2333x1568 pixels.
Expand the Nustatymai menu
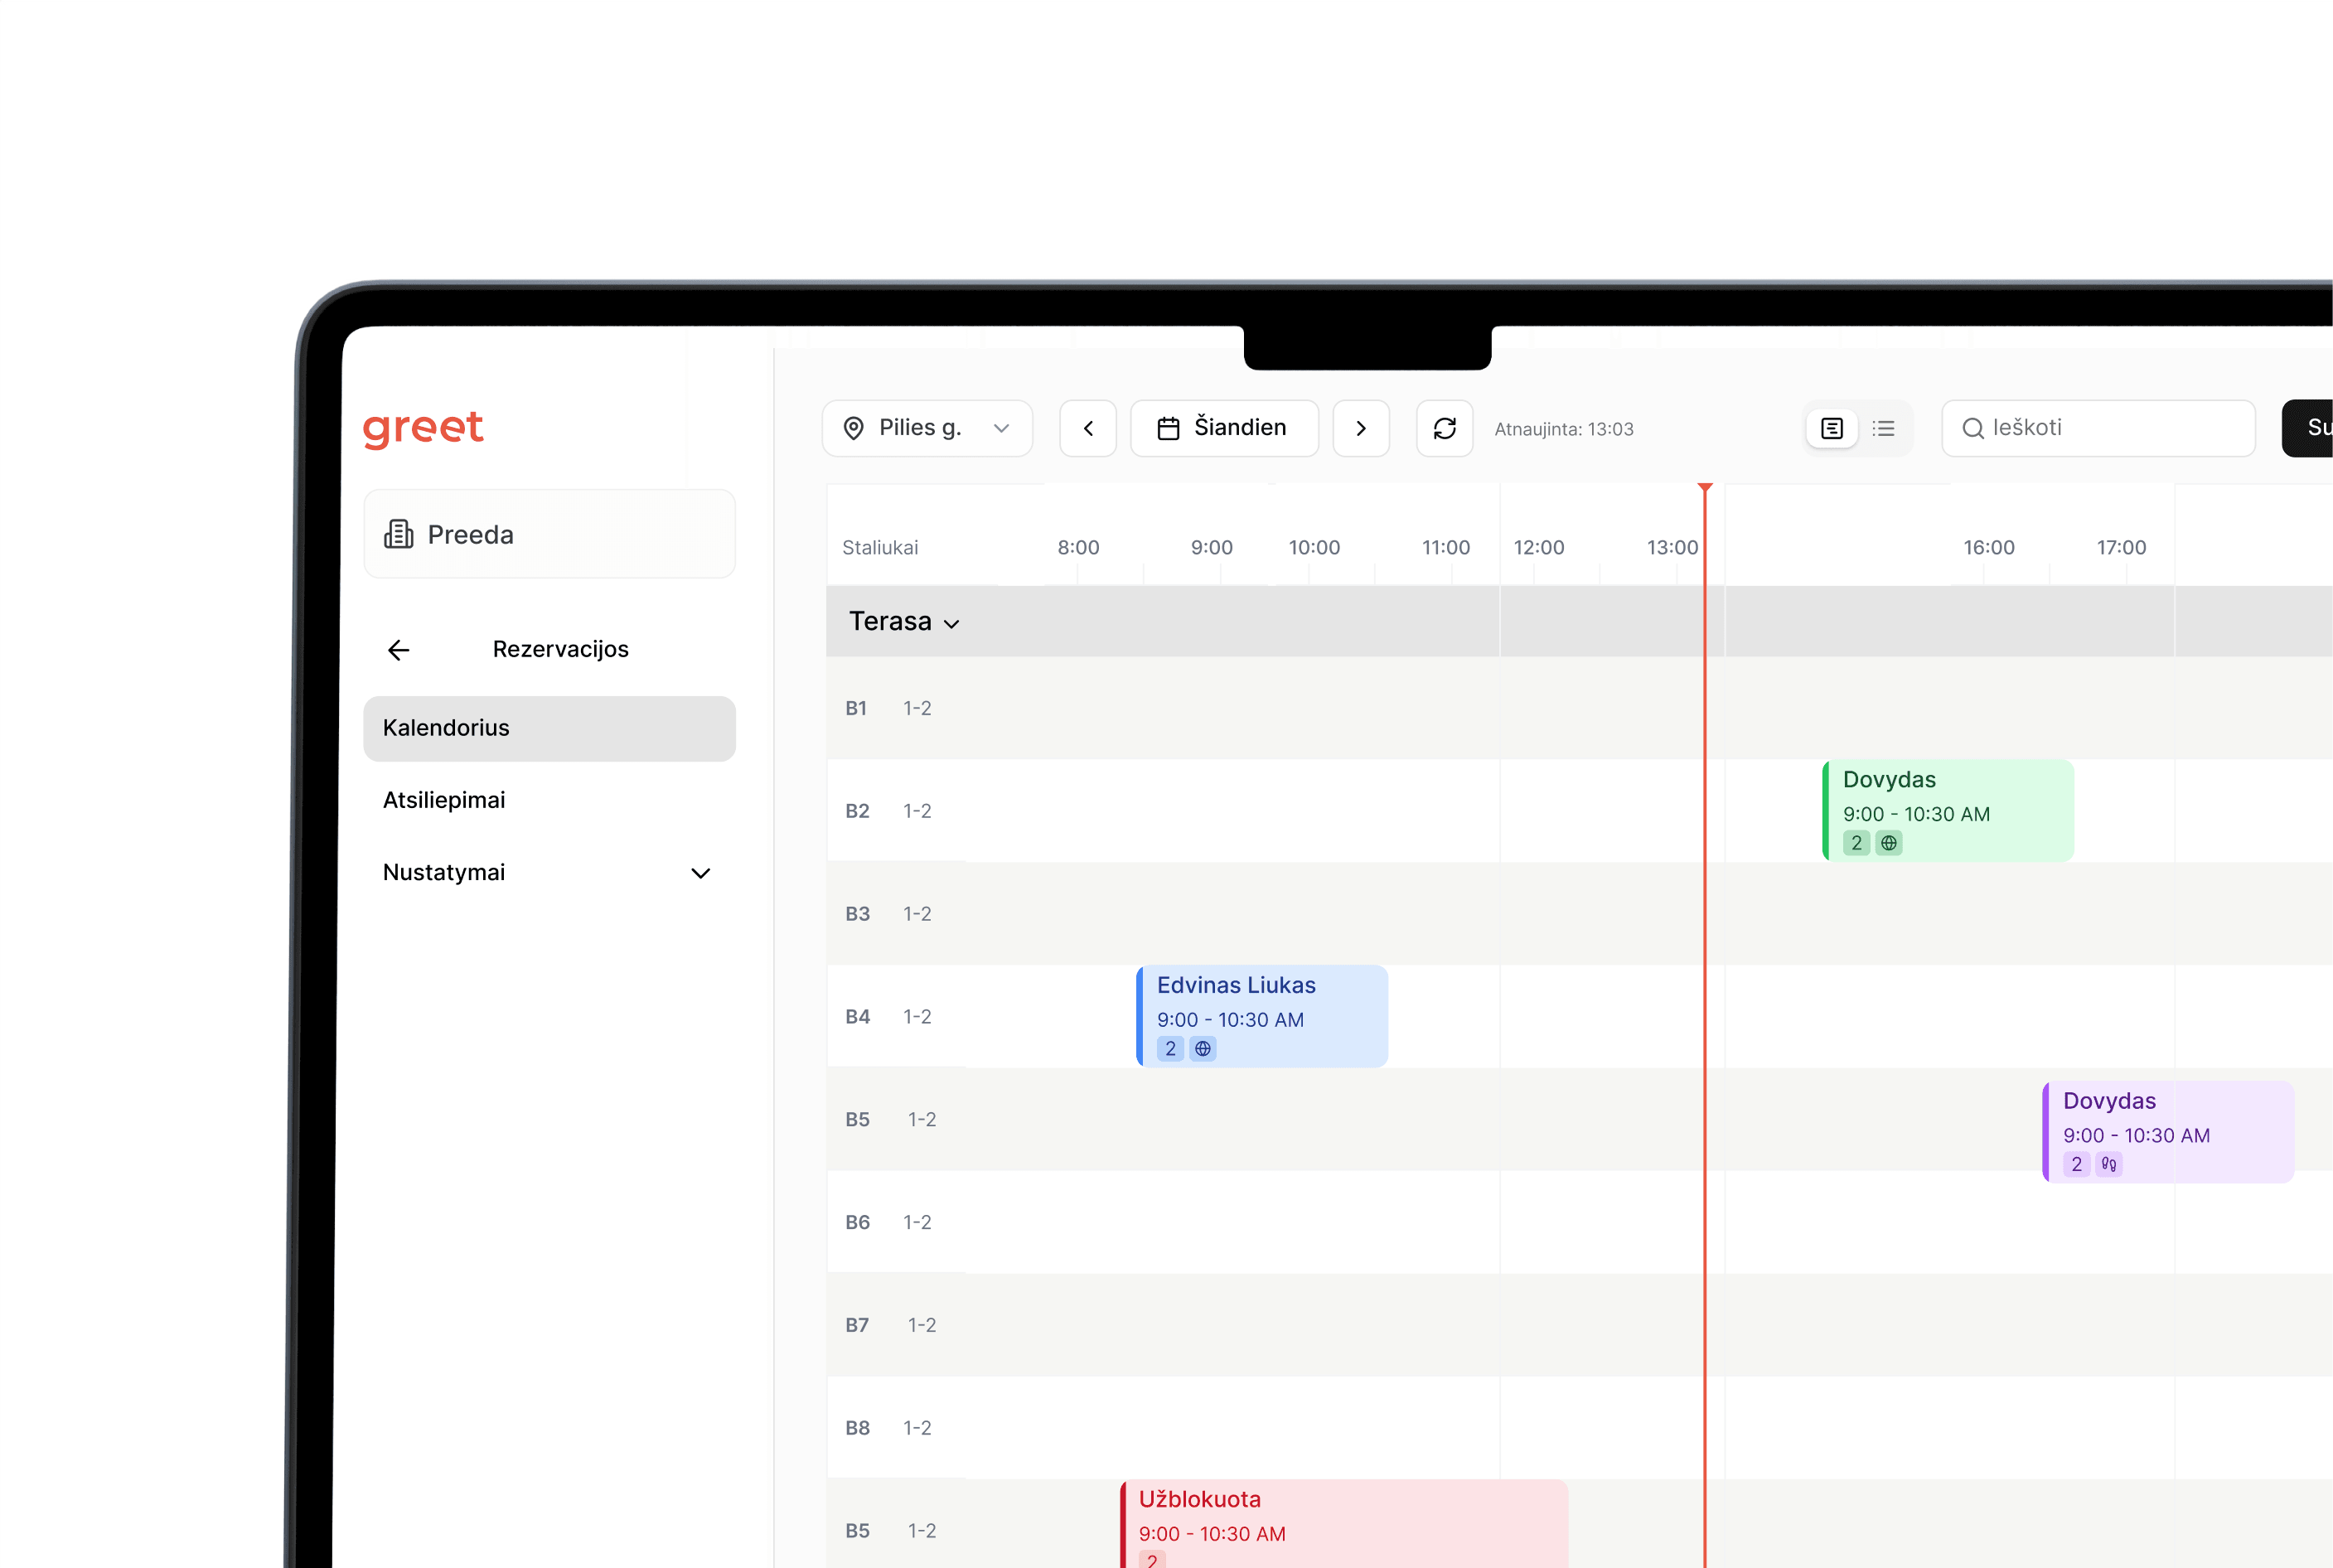[549, 872]
